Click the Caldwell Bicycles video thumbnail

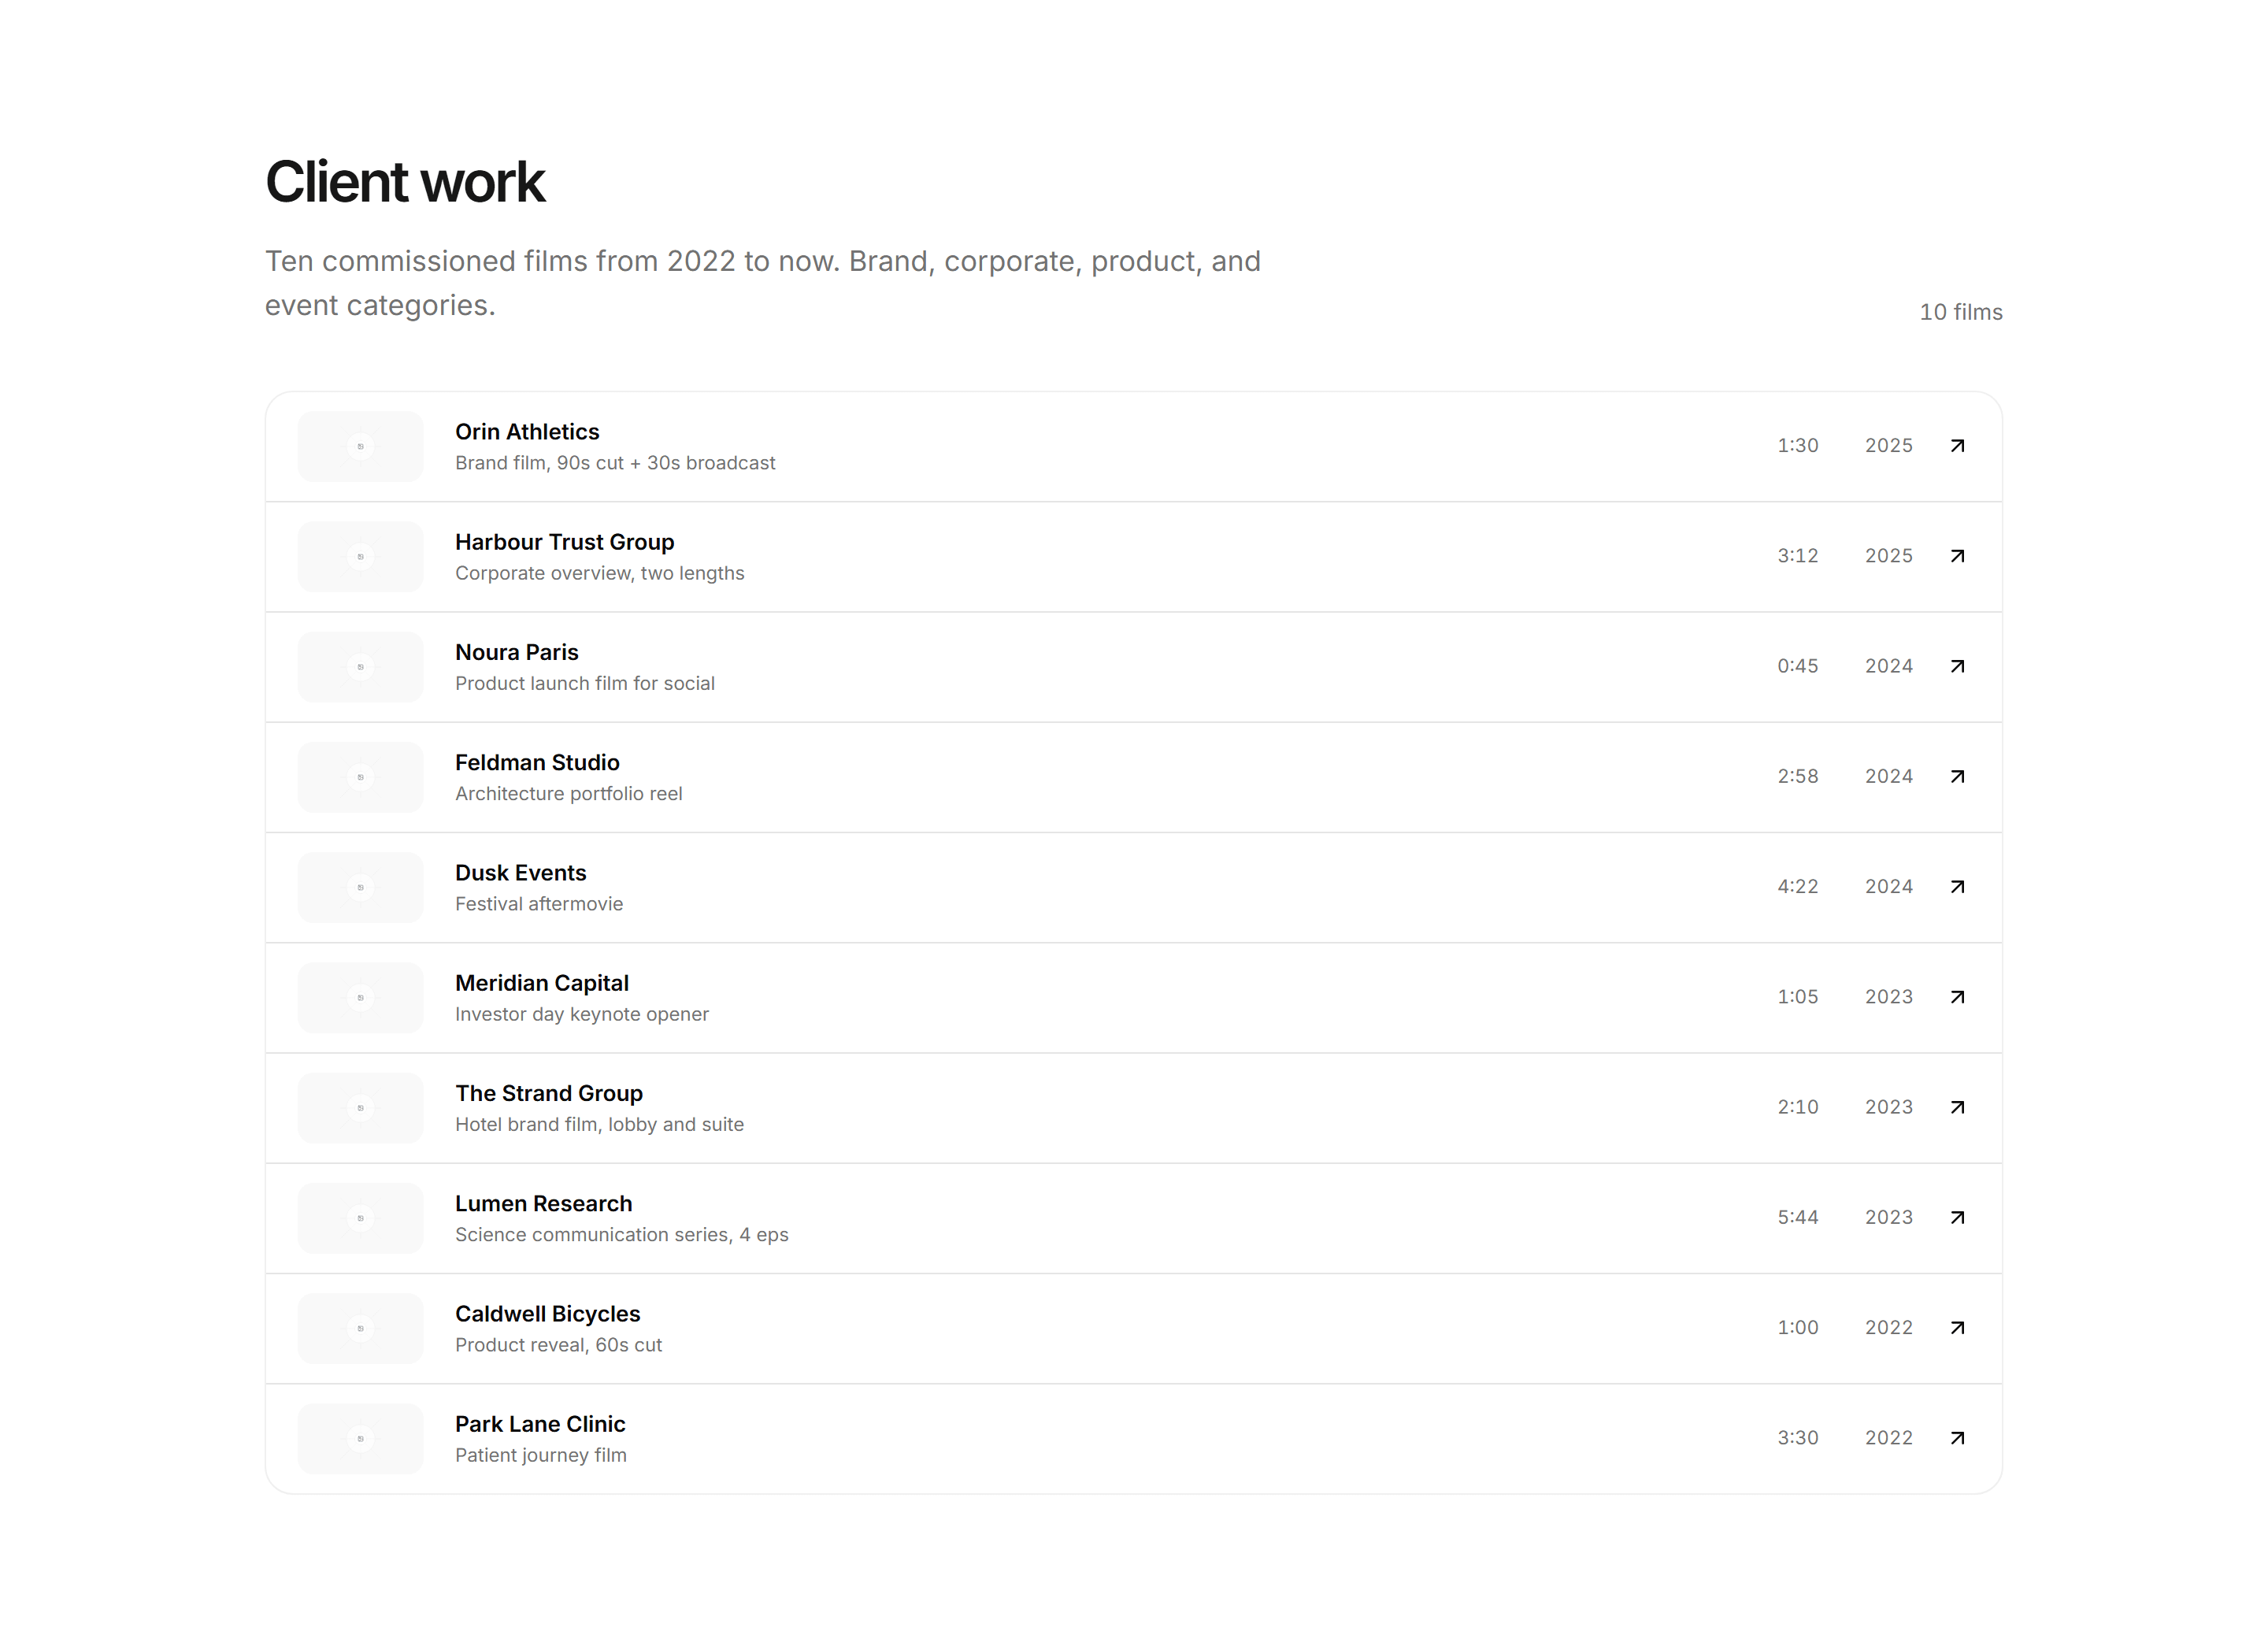(x=361, y=1328)
